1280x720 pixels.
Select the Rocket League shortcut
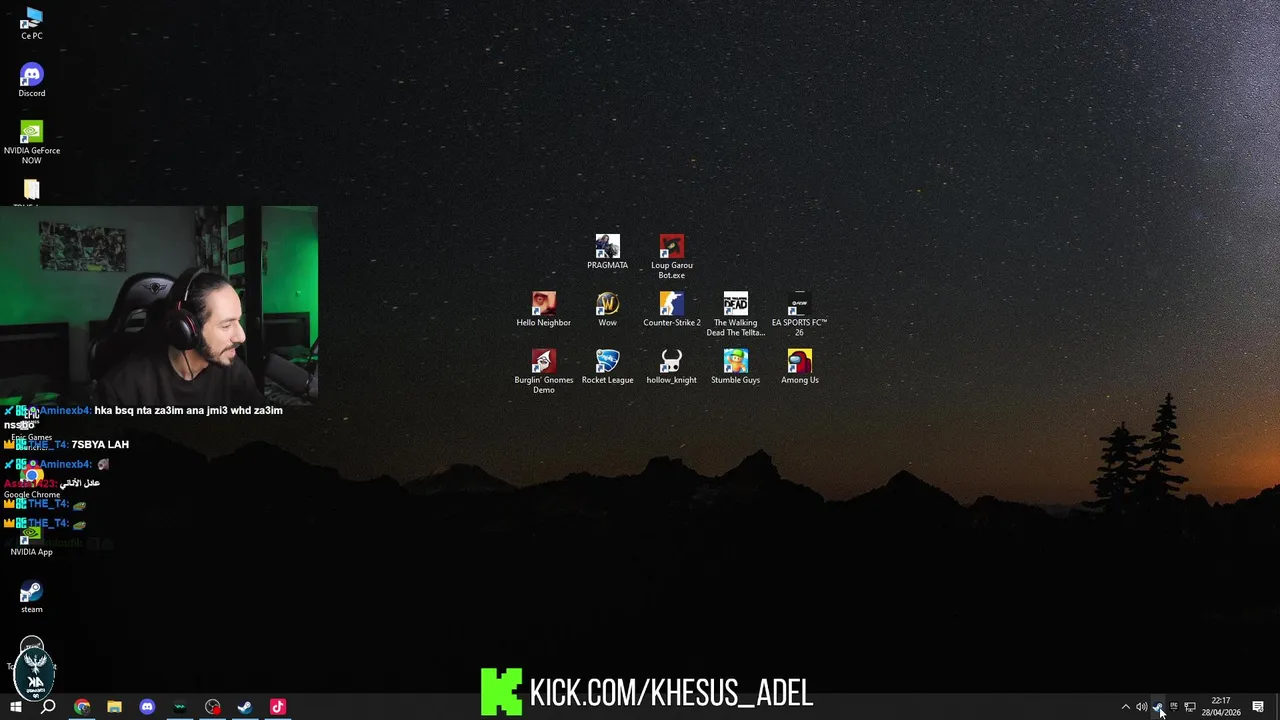607,367
